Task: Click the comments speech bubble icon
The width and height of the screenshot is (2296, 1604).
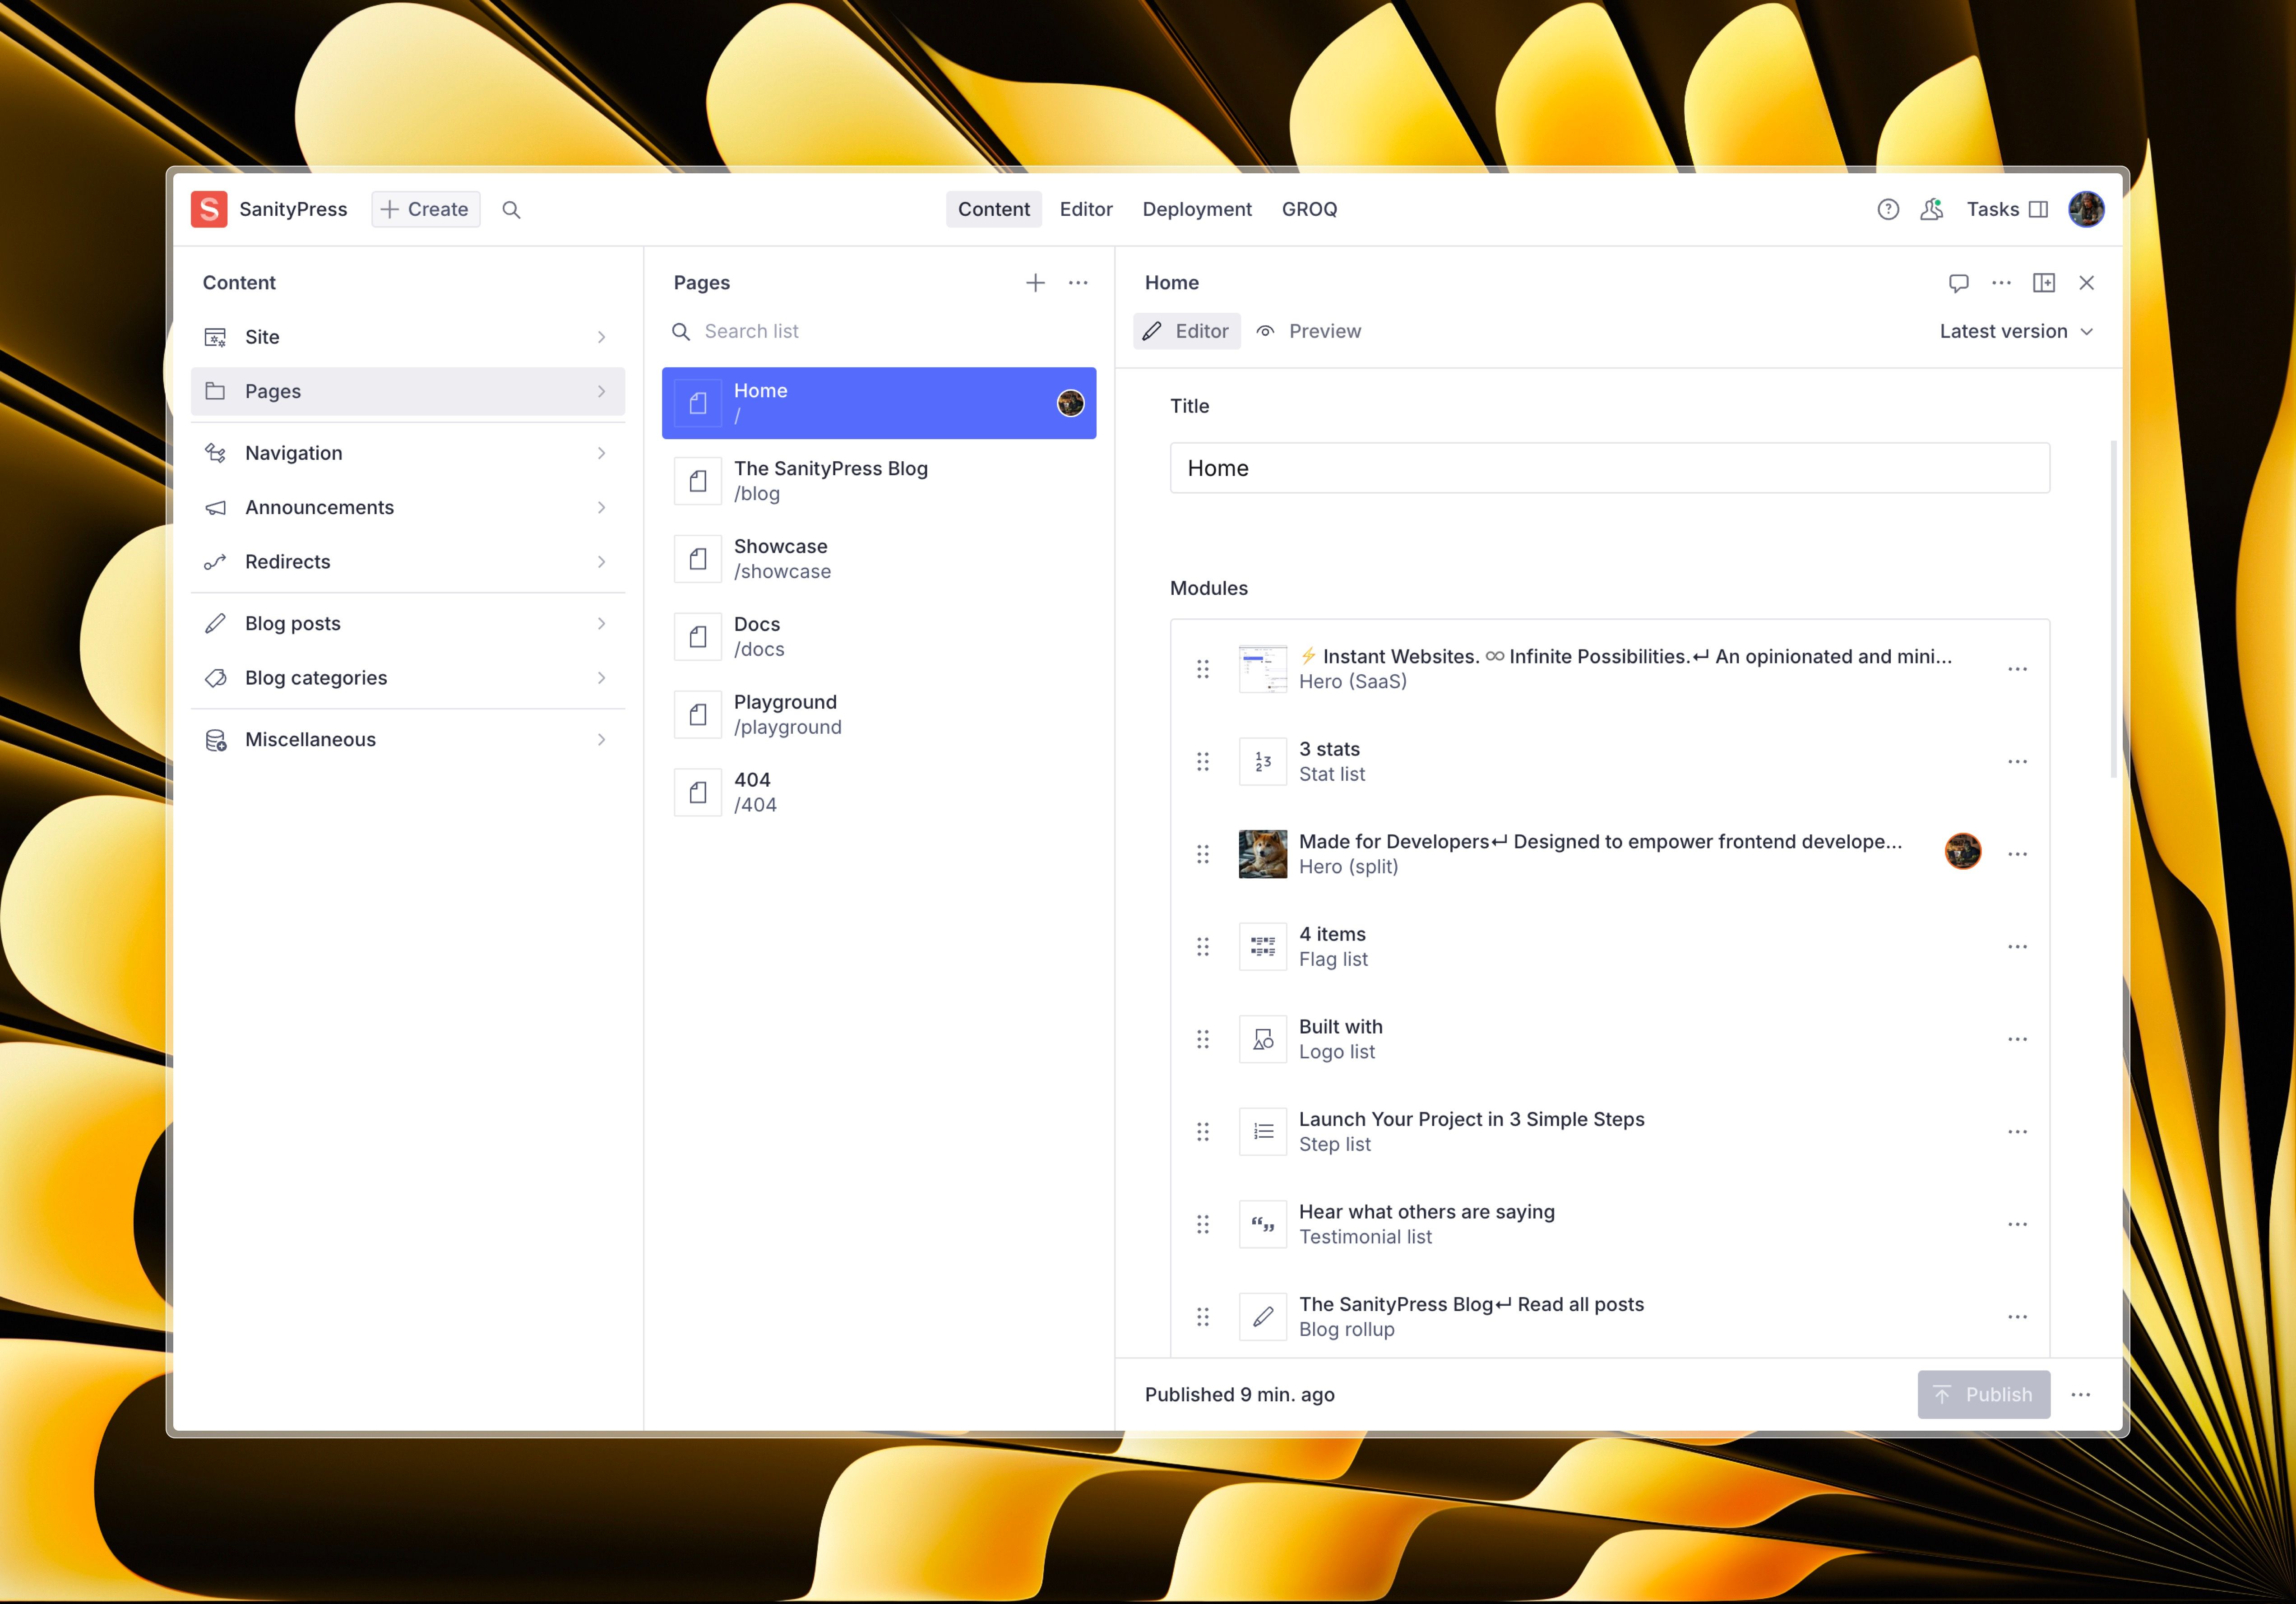Action: pyautogui.click(x=1958, y=283)
